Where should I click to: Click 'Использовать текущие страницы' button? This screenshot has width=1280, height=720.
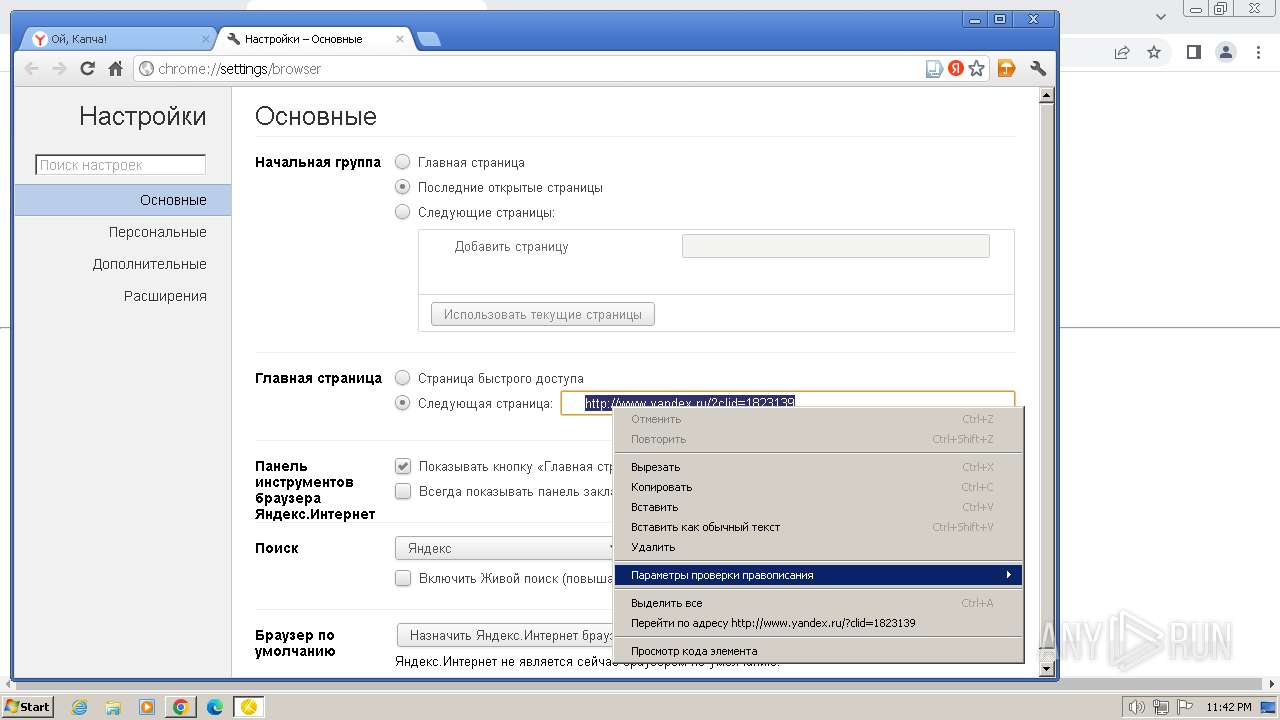click(543, 314)
